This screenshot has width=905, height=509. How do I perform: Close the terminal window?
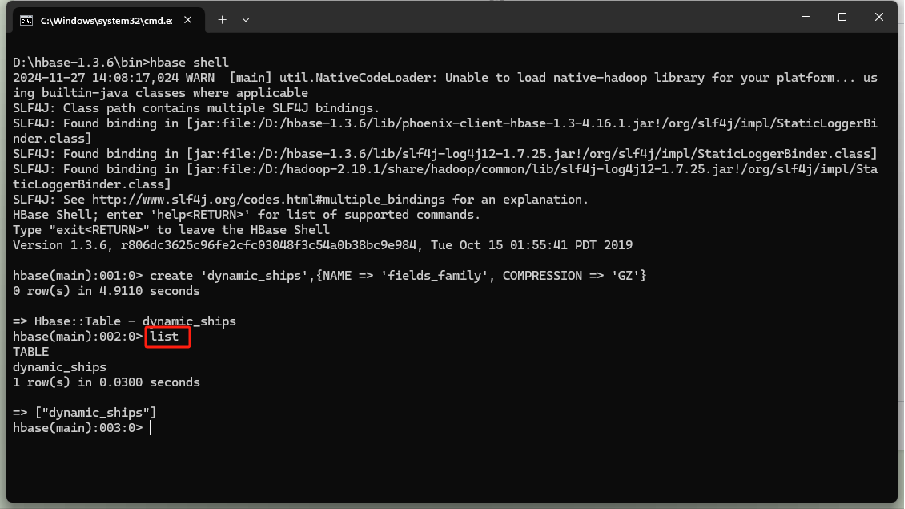coord(878,17)
